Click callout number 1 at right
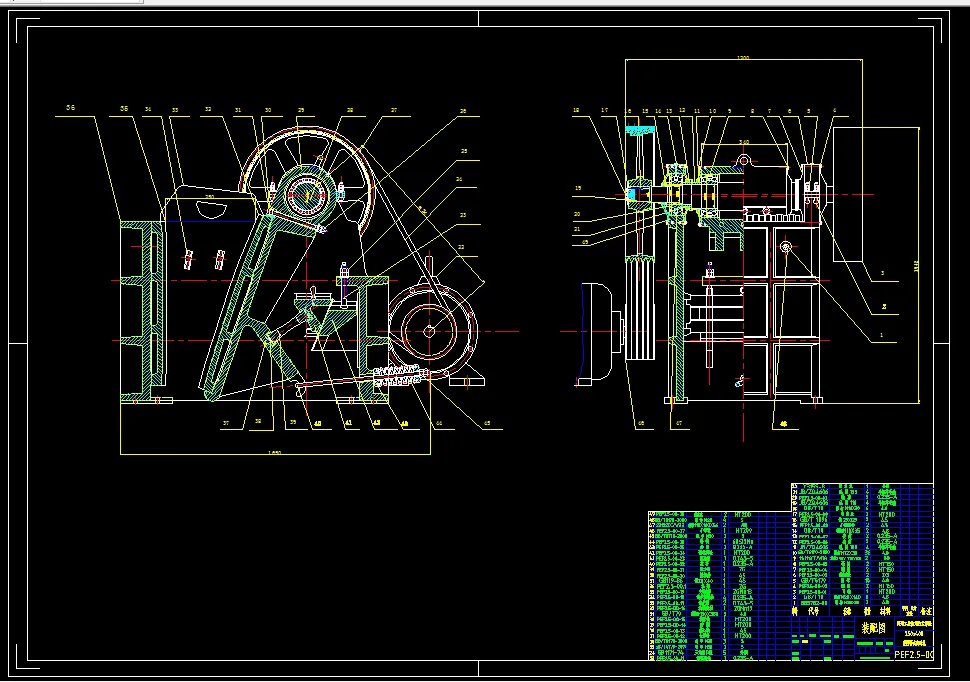The width and height of the screenshot is (970, 682). pos(881,335)
